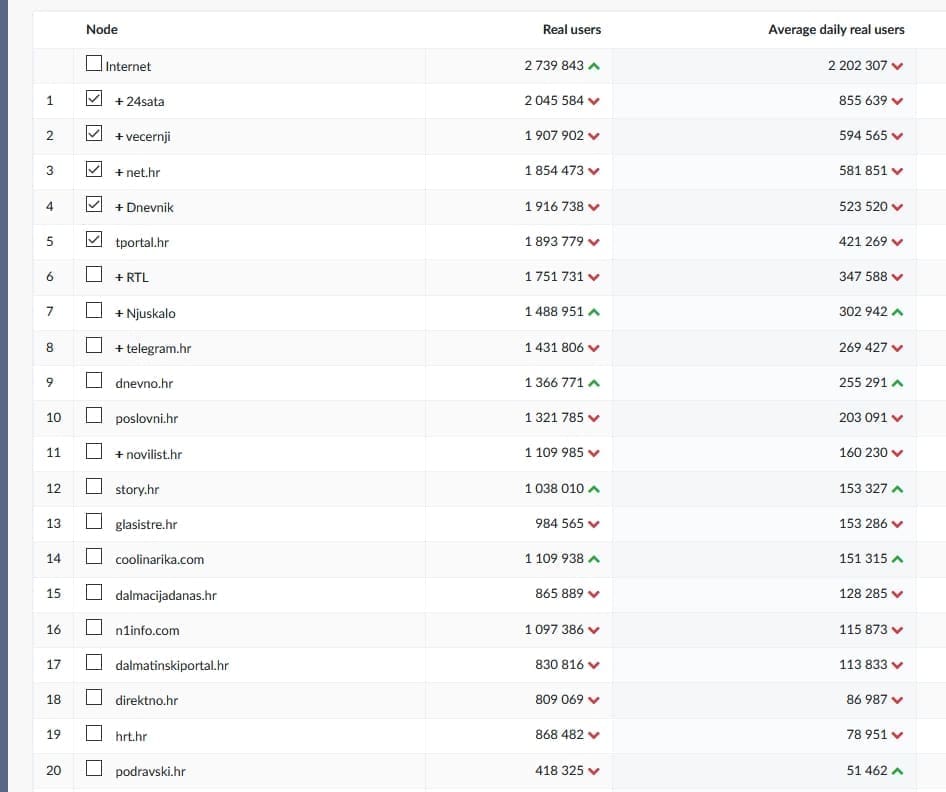Click red down arrow beside 24sata's 2 045 584

point(595,101)
